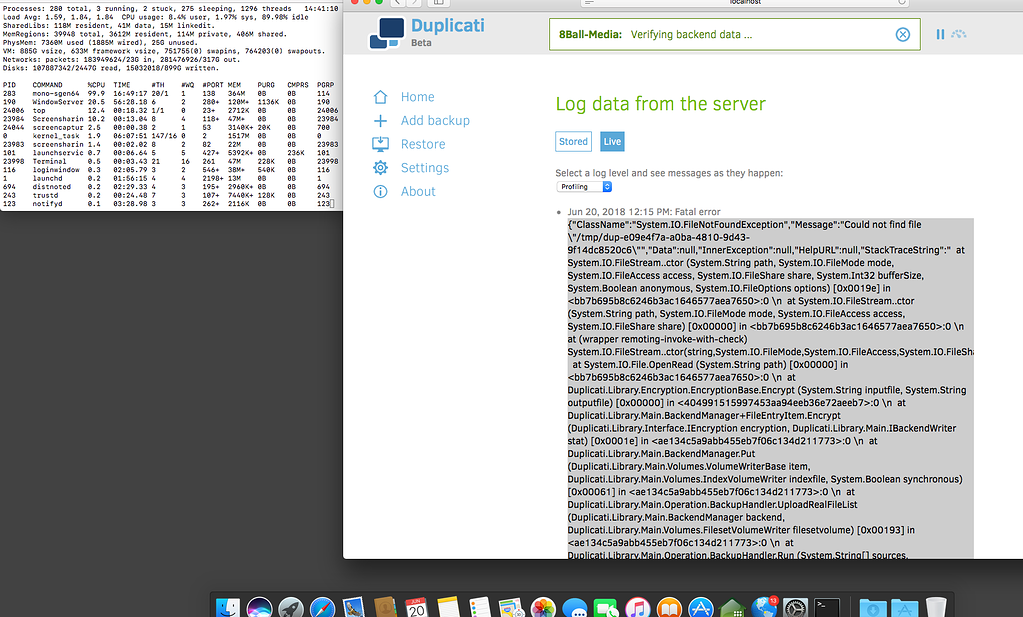Select the loginwindow row in Terminal
Image resolution: width=1023 pixels, height=617 pixels.
coord(170,170)
